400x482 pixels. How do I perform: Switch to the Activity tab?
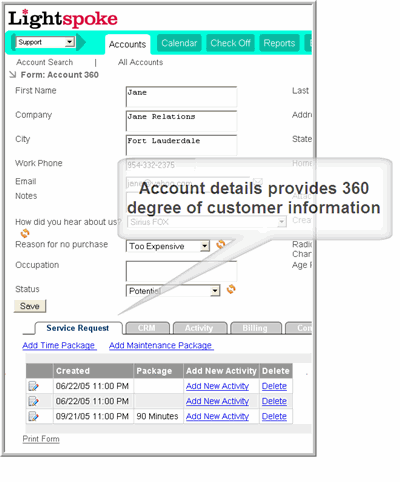click(199, 328)
